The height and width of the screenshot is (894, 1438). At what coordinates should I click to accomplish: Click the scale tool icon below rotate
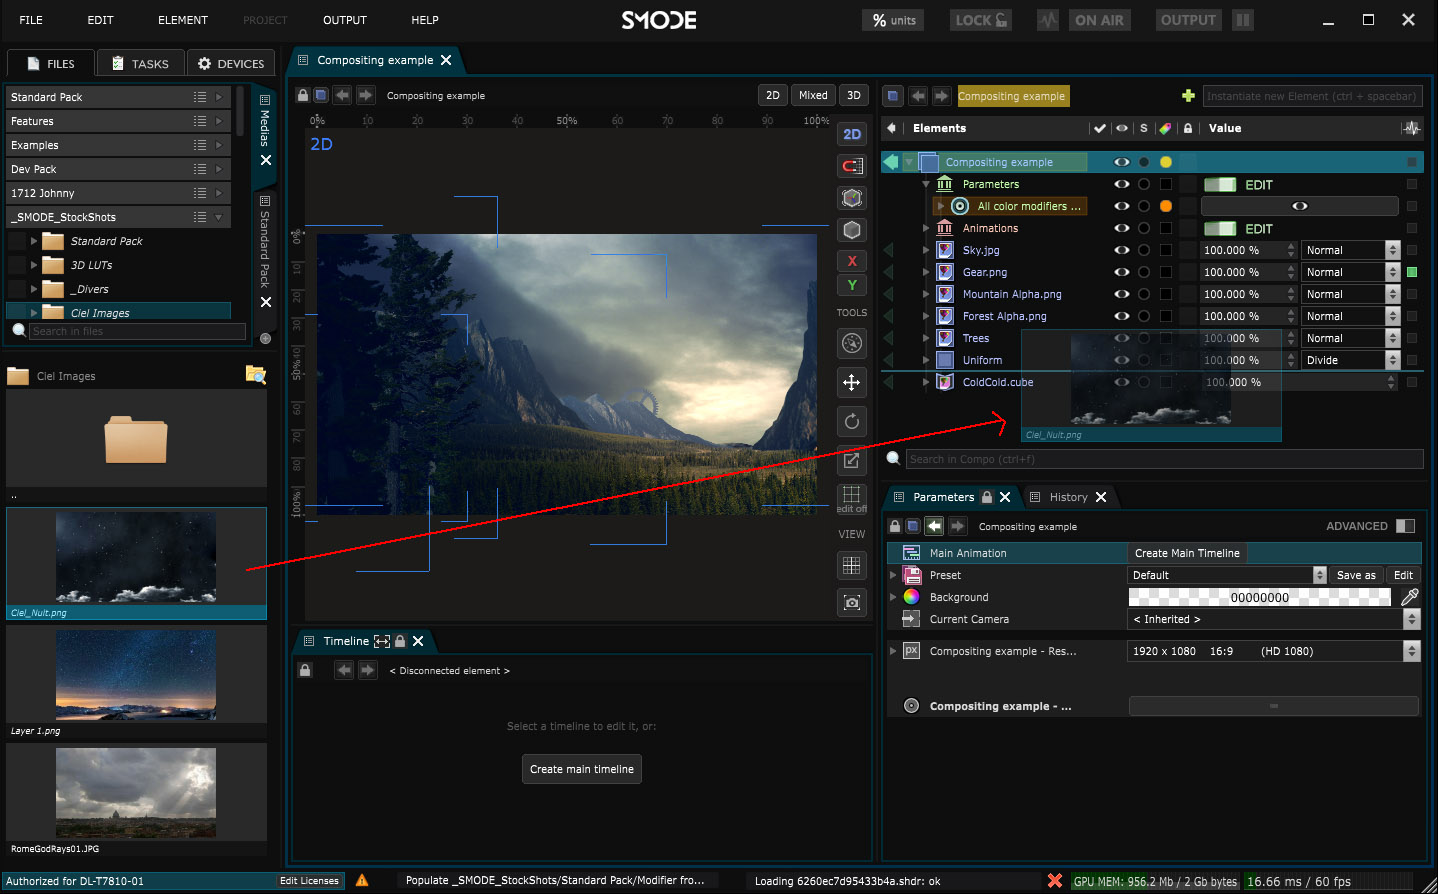[852, 460]
